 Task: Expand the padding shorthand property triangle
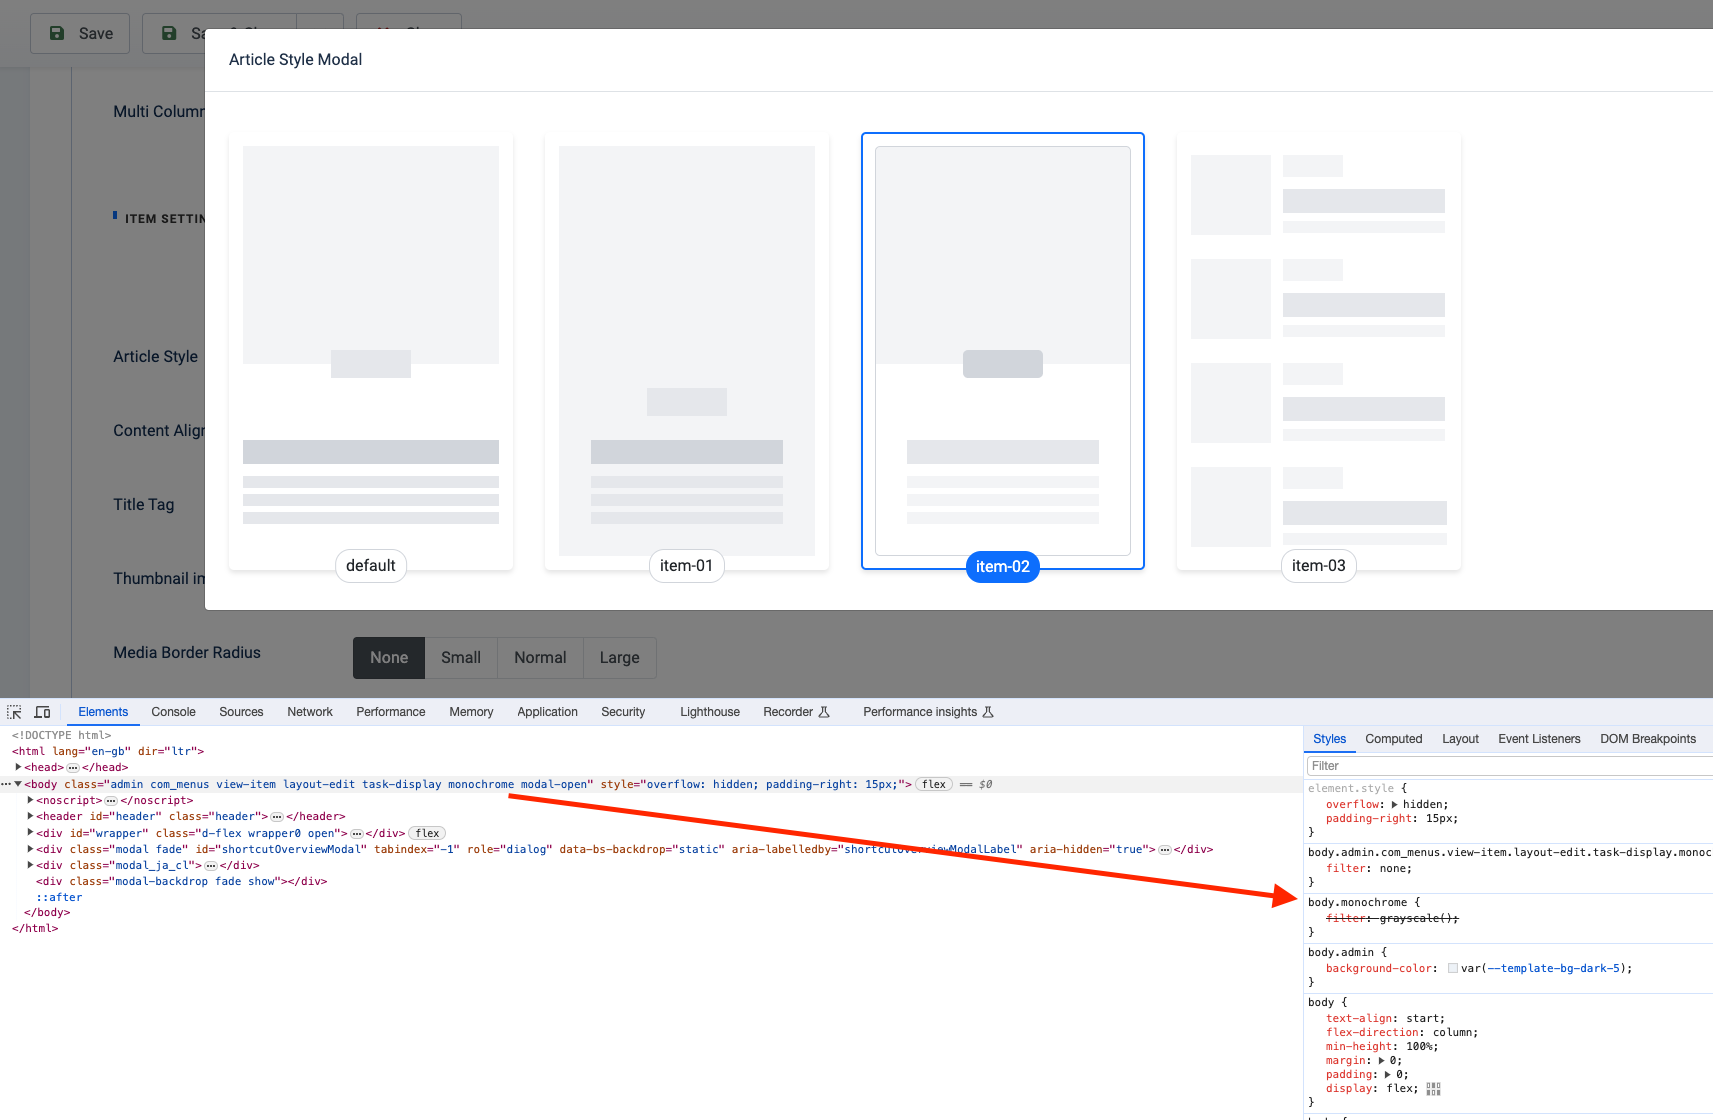point(1387,1074)
